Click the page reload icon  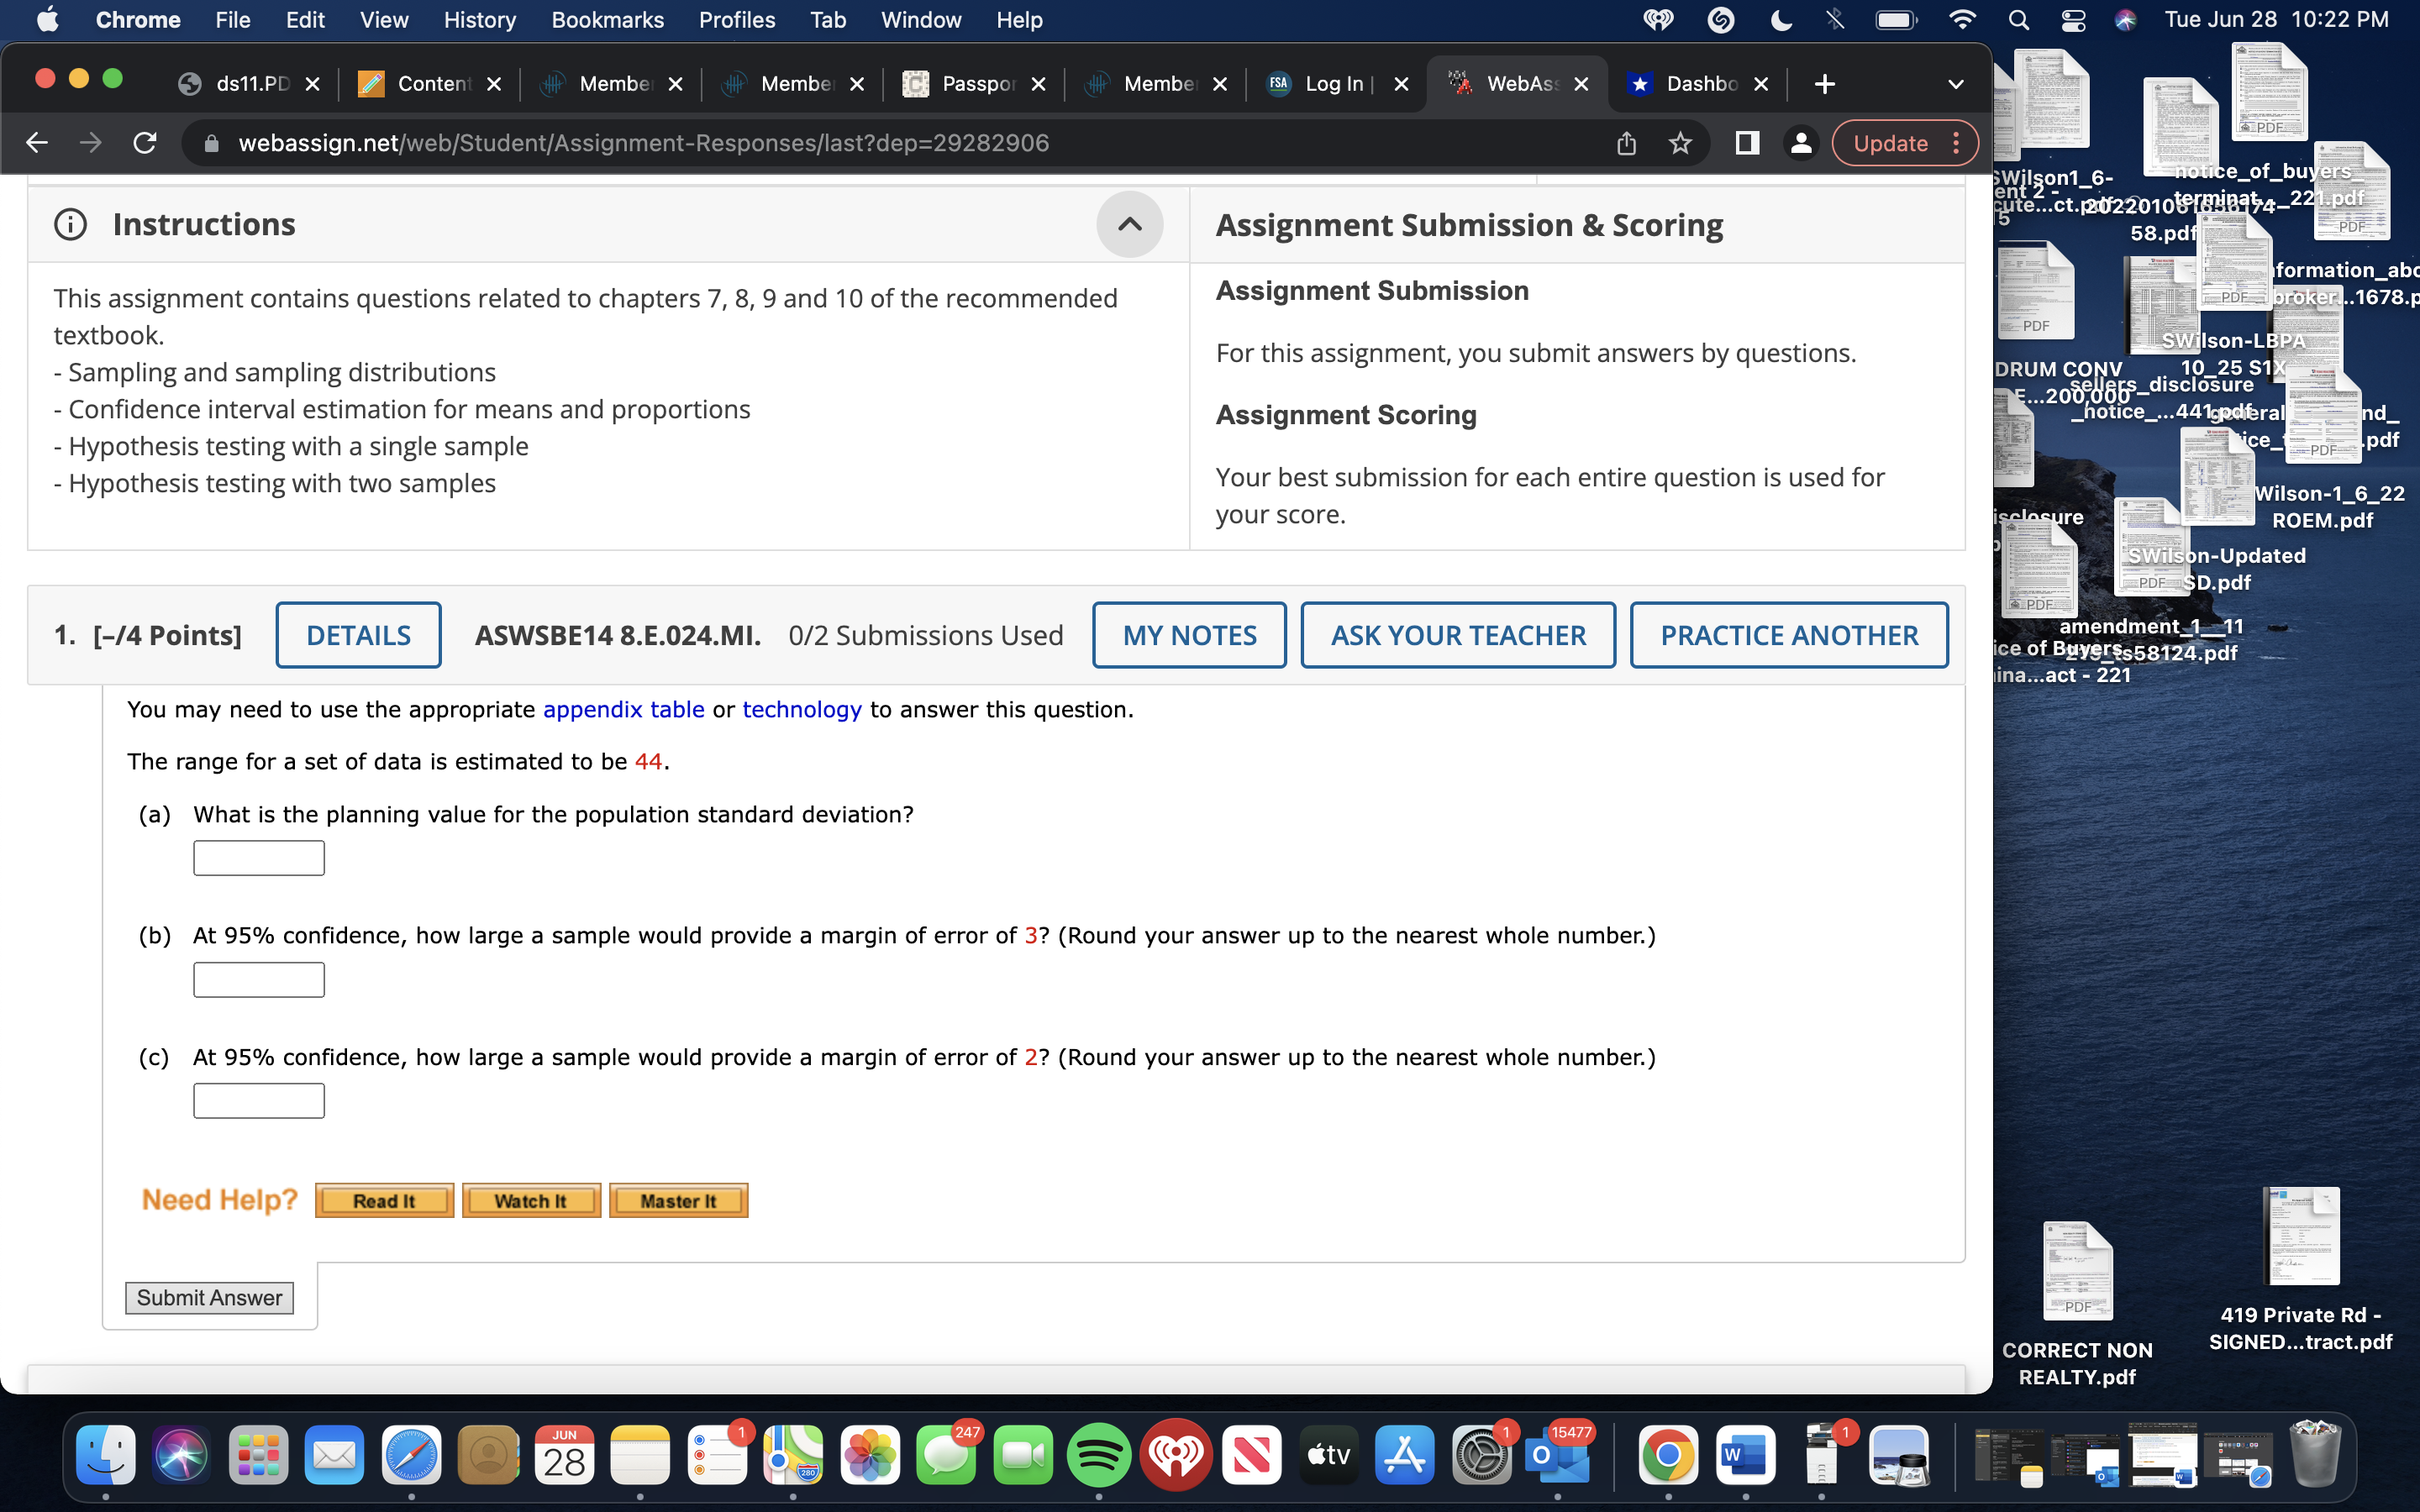coord(145,143)
